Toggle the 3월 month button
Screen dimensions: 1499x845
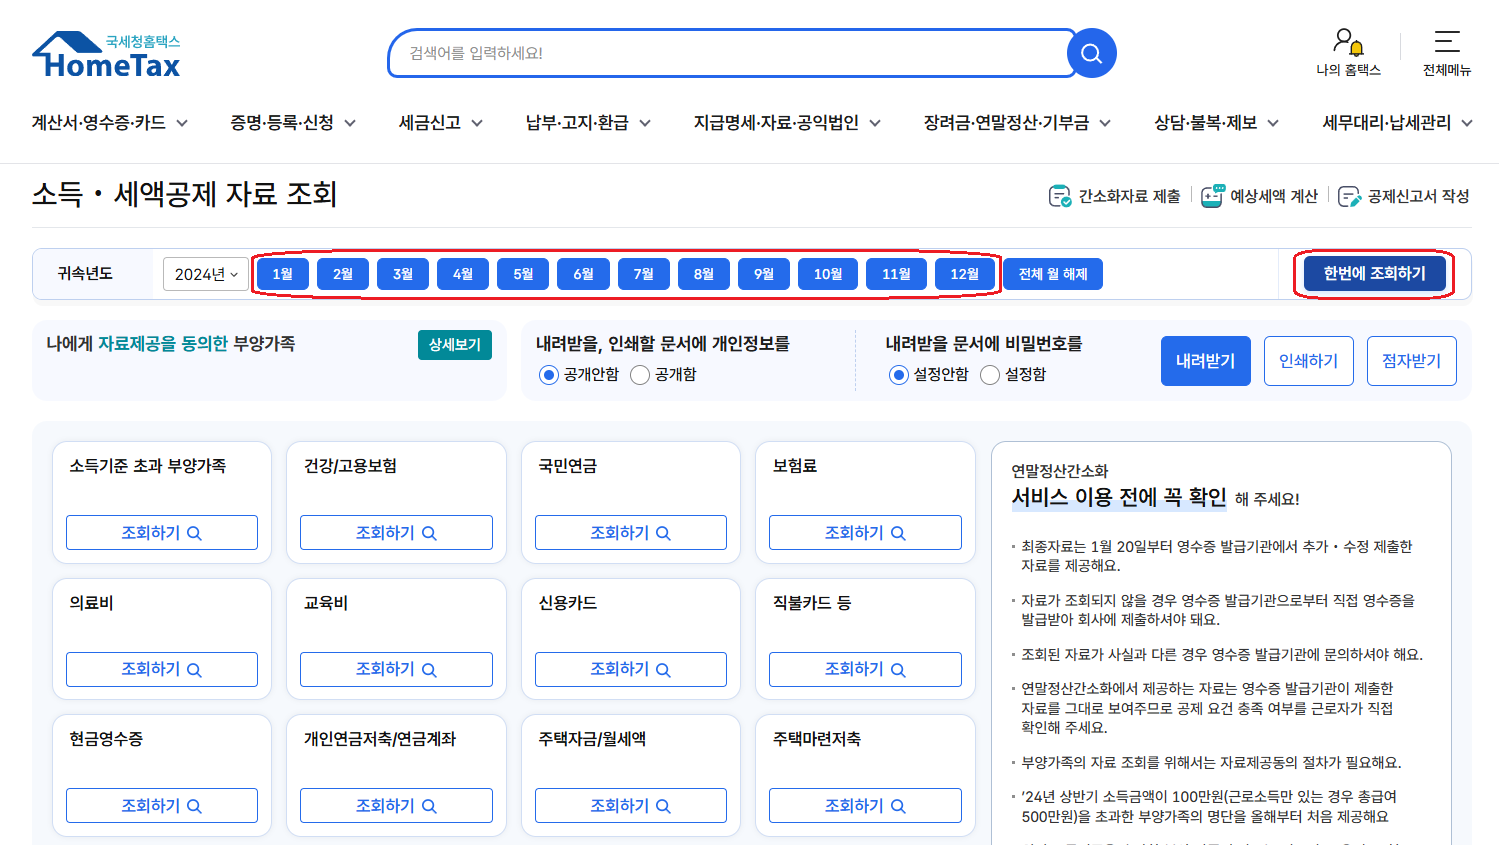pos(403,274)
